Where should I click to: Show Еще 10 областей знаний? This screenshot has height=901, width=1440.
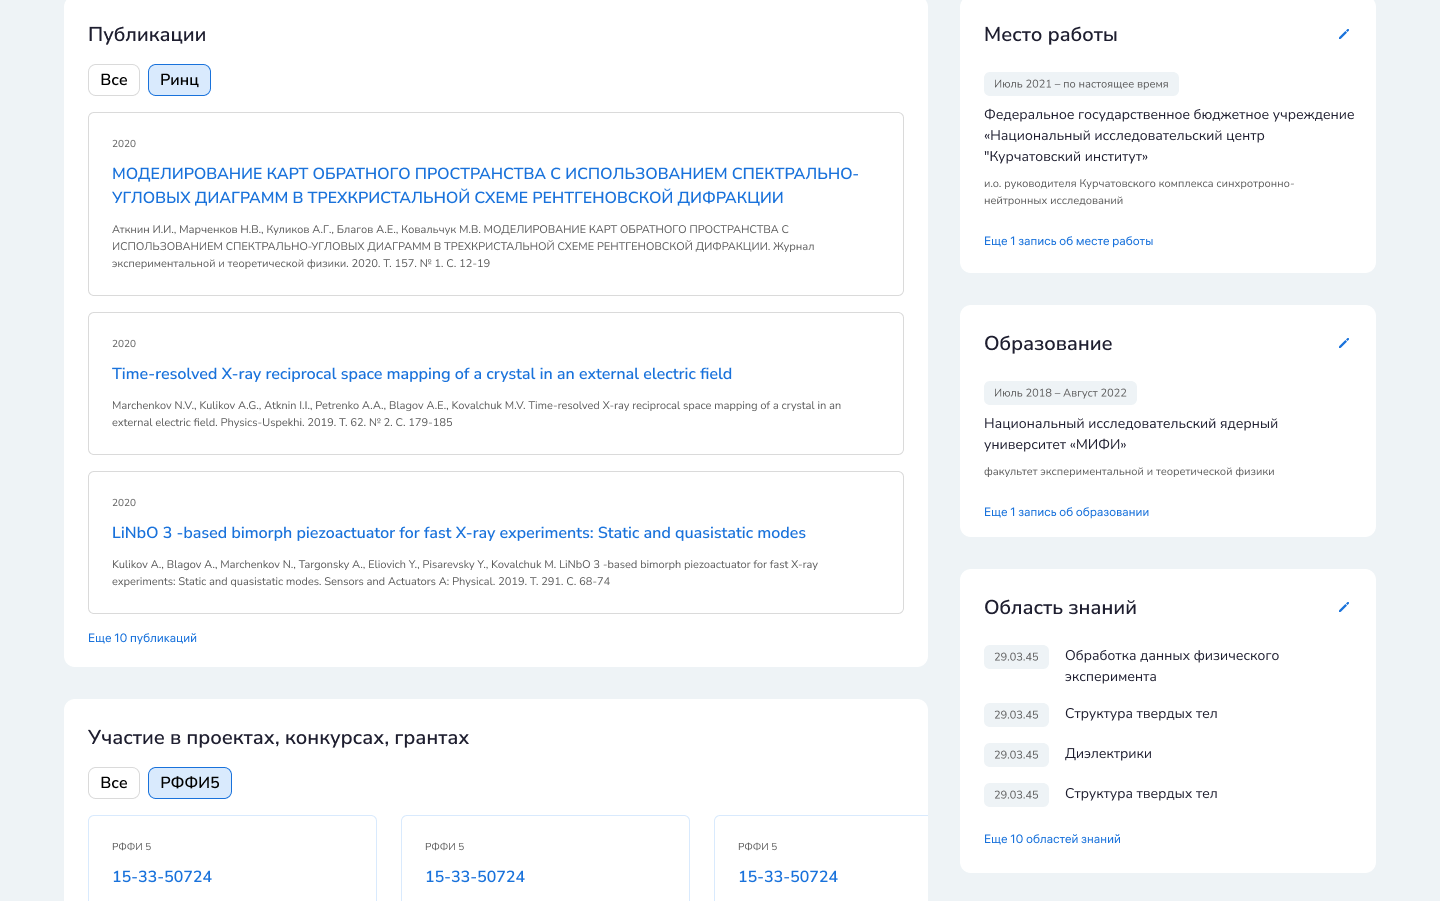1052,839
